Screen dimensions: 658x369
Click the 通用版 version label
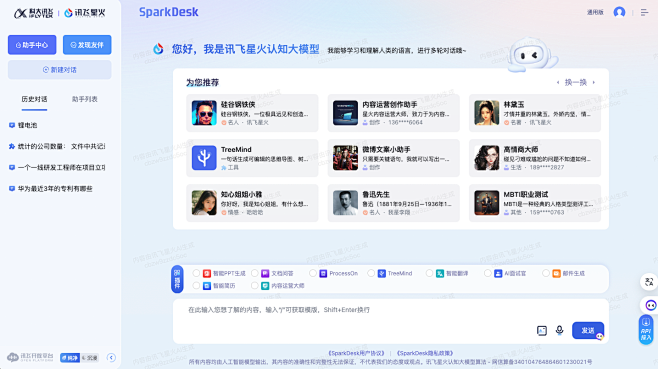point(595,12)
